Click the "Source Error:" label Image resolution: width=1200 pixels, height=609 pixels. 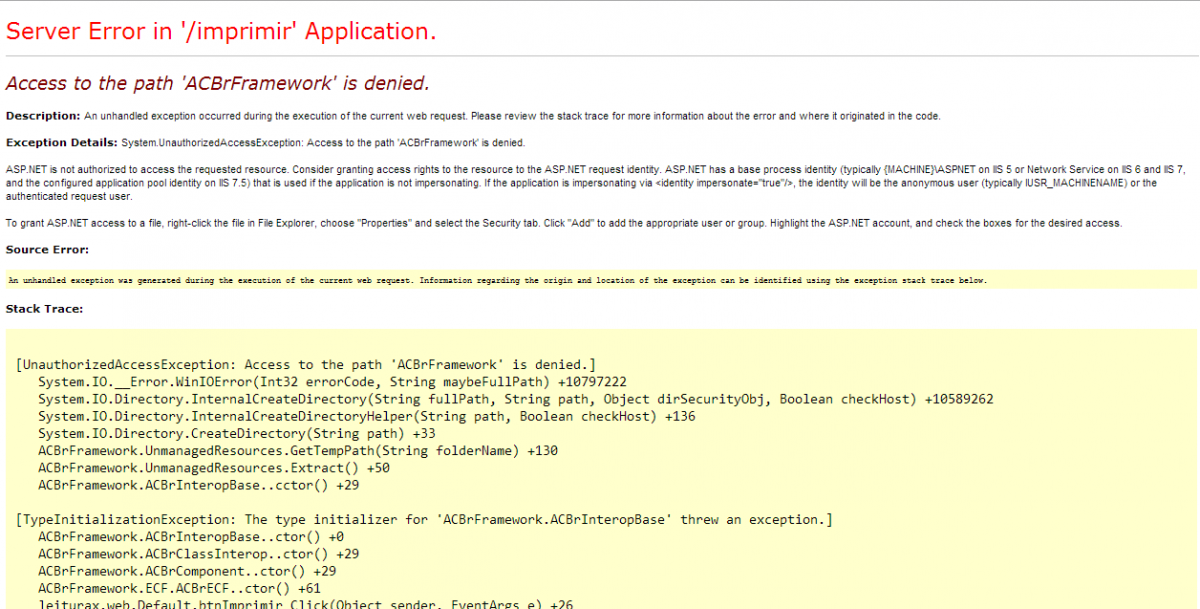point(47,249)
